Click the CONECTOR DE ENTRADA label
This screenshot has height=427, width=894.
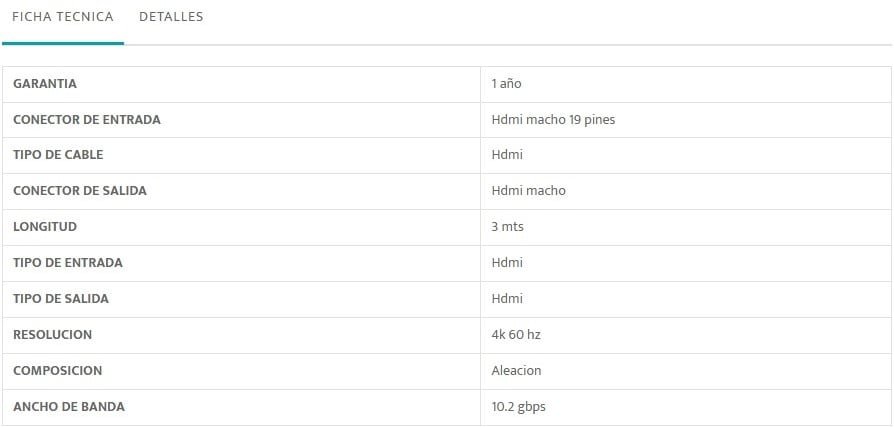(x=87, y=120)
